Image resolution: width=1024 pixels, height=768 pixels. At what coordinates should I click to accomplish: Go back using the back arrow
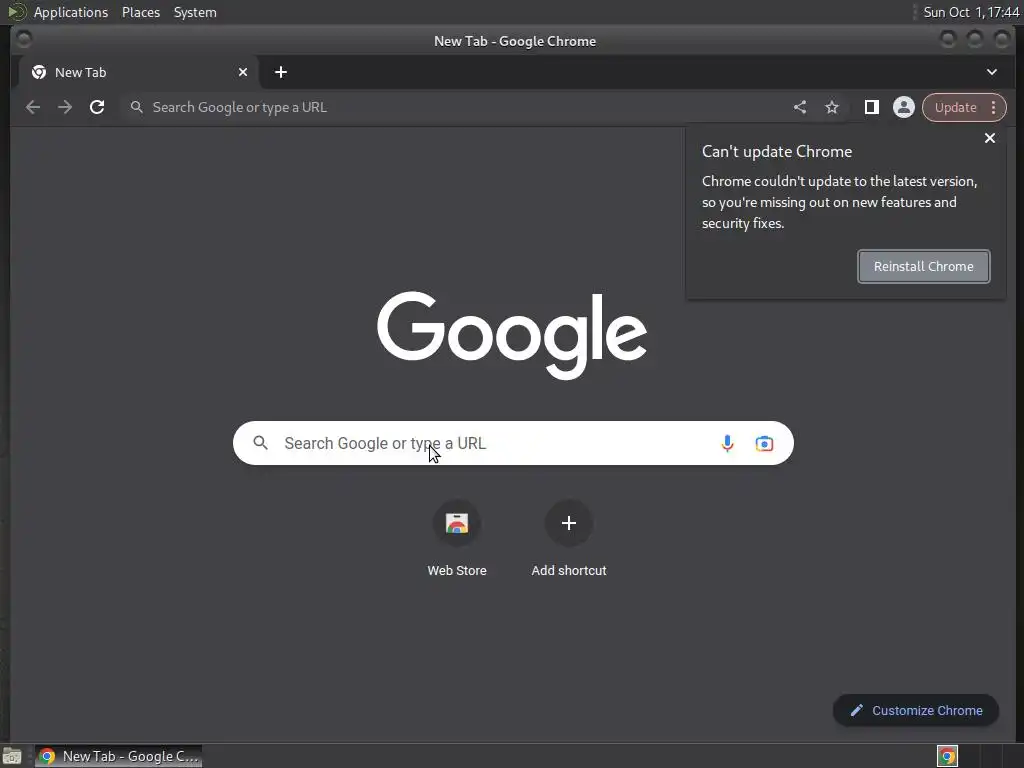tap(33, 107)
